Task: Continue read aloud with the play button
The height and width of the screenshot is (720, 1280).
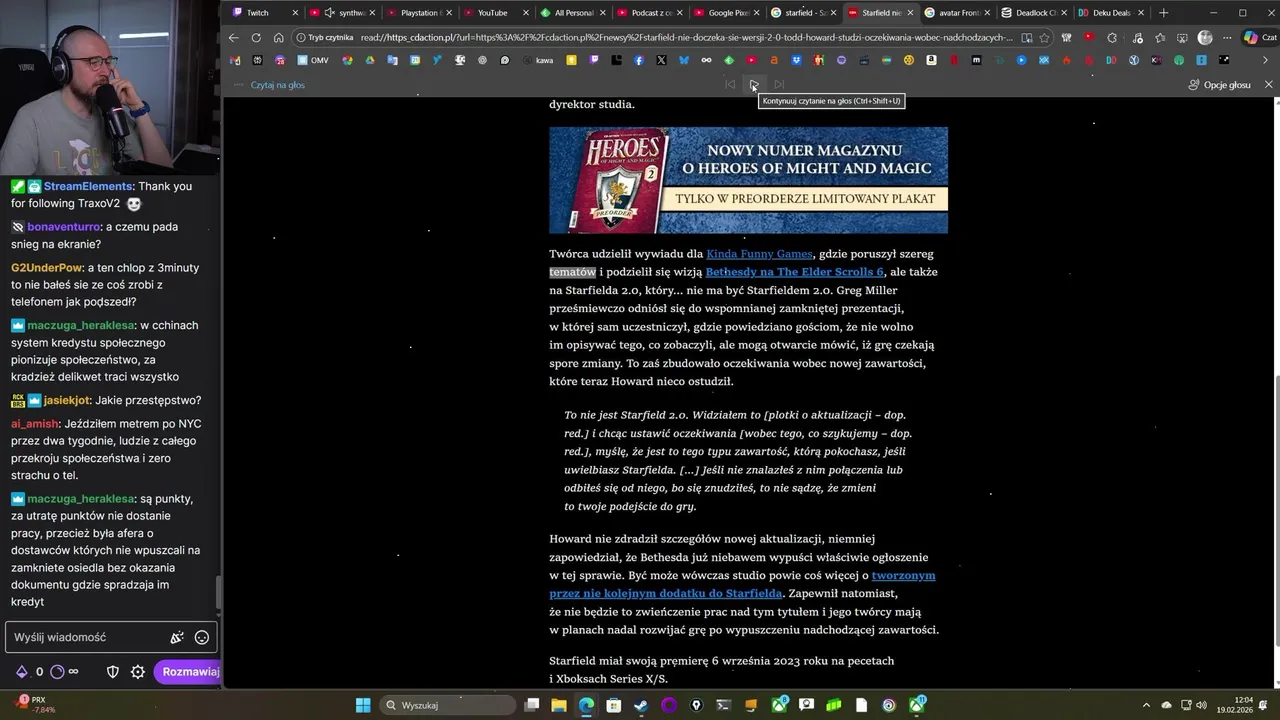Action: pos(754,85)
